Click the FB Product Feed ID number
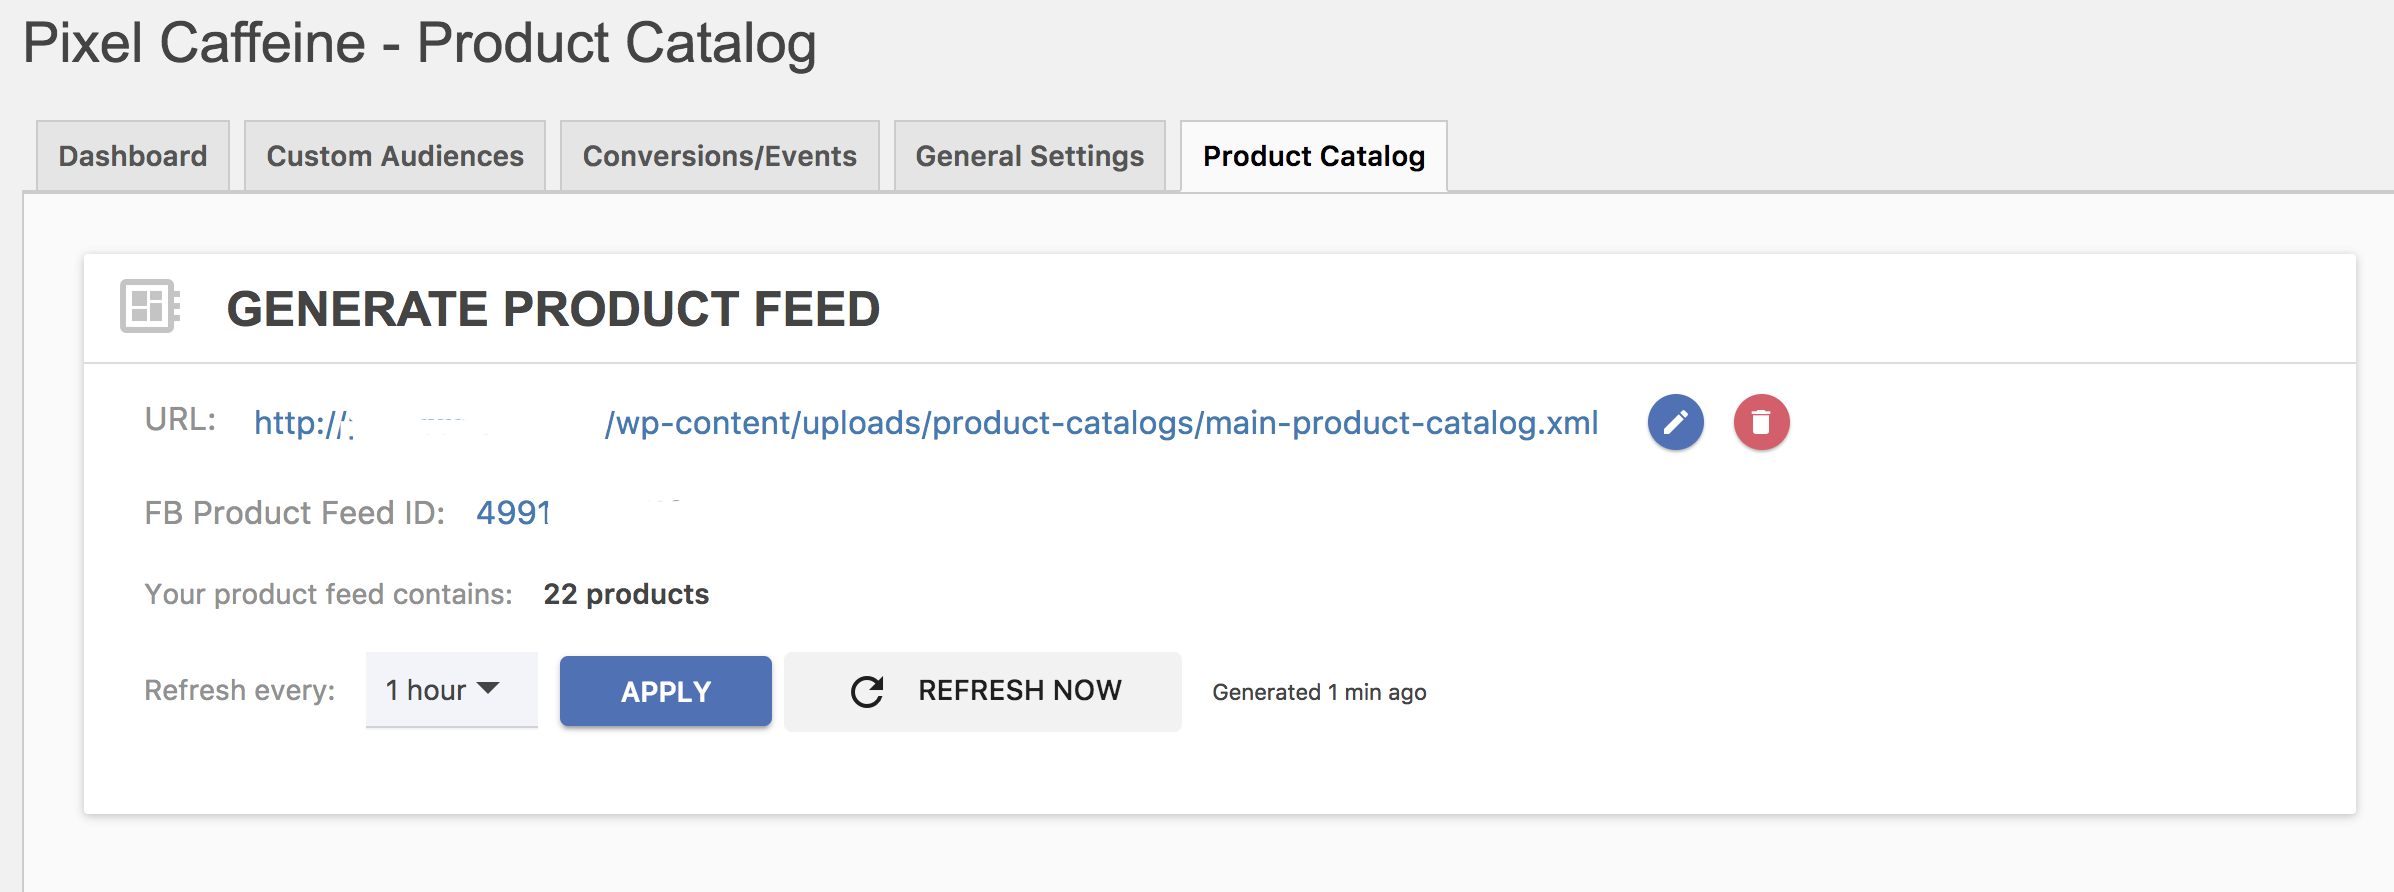 (x=513, y=513)
